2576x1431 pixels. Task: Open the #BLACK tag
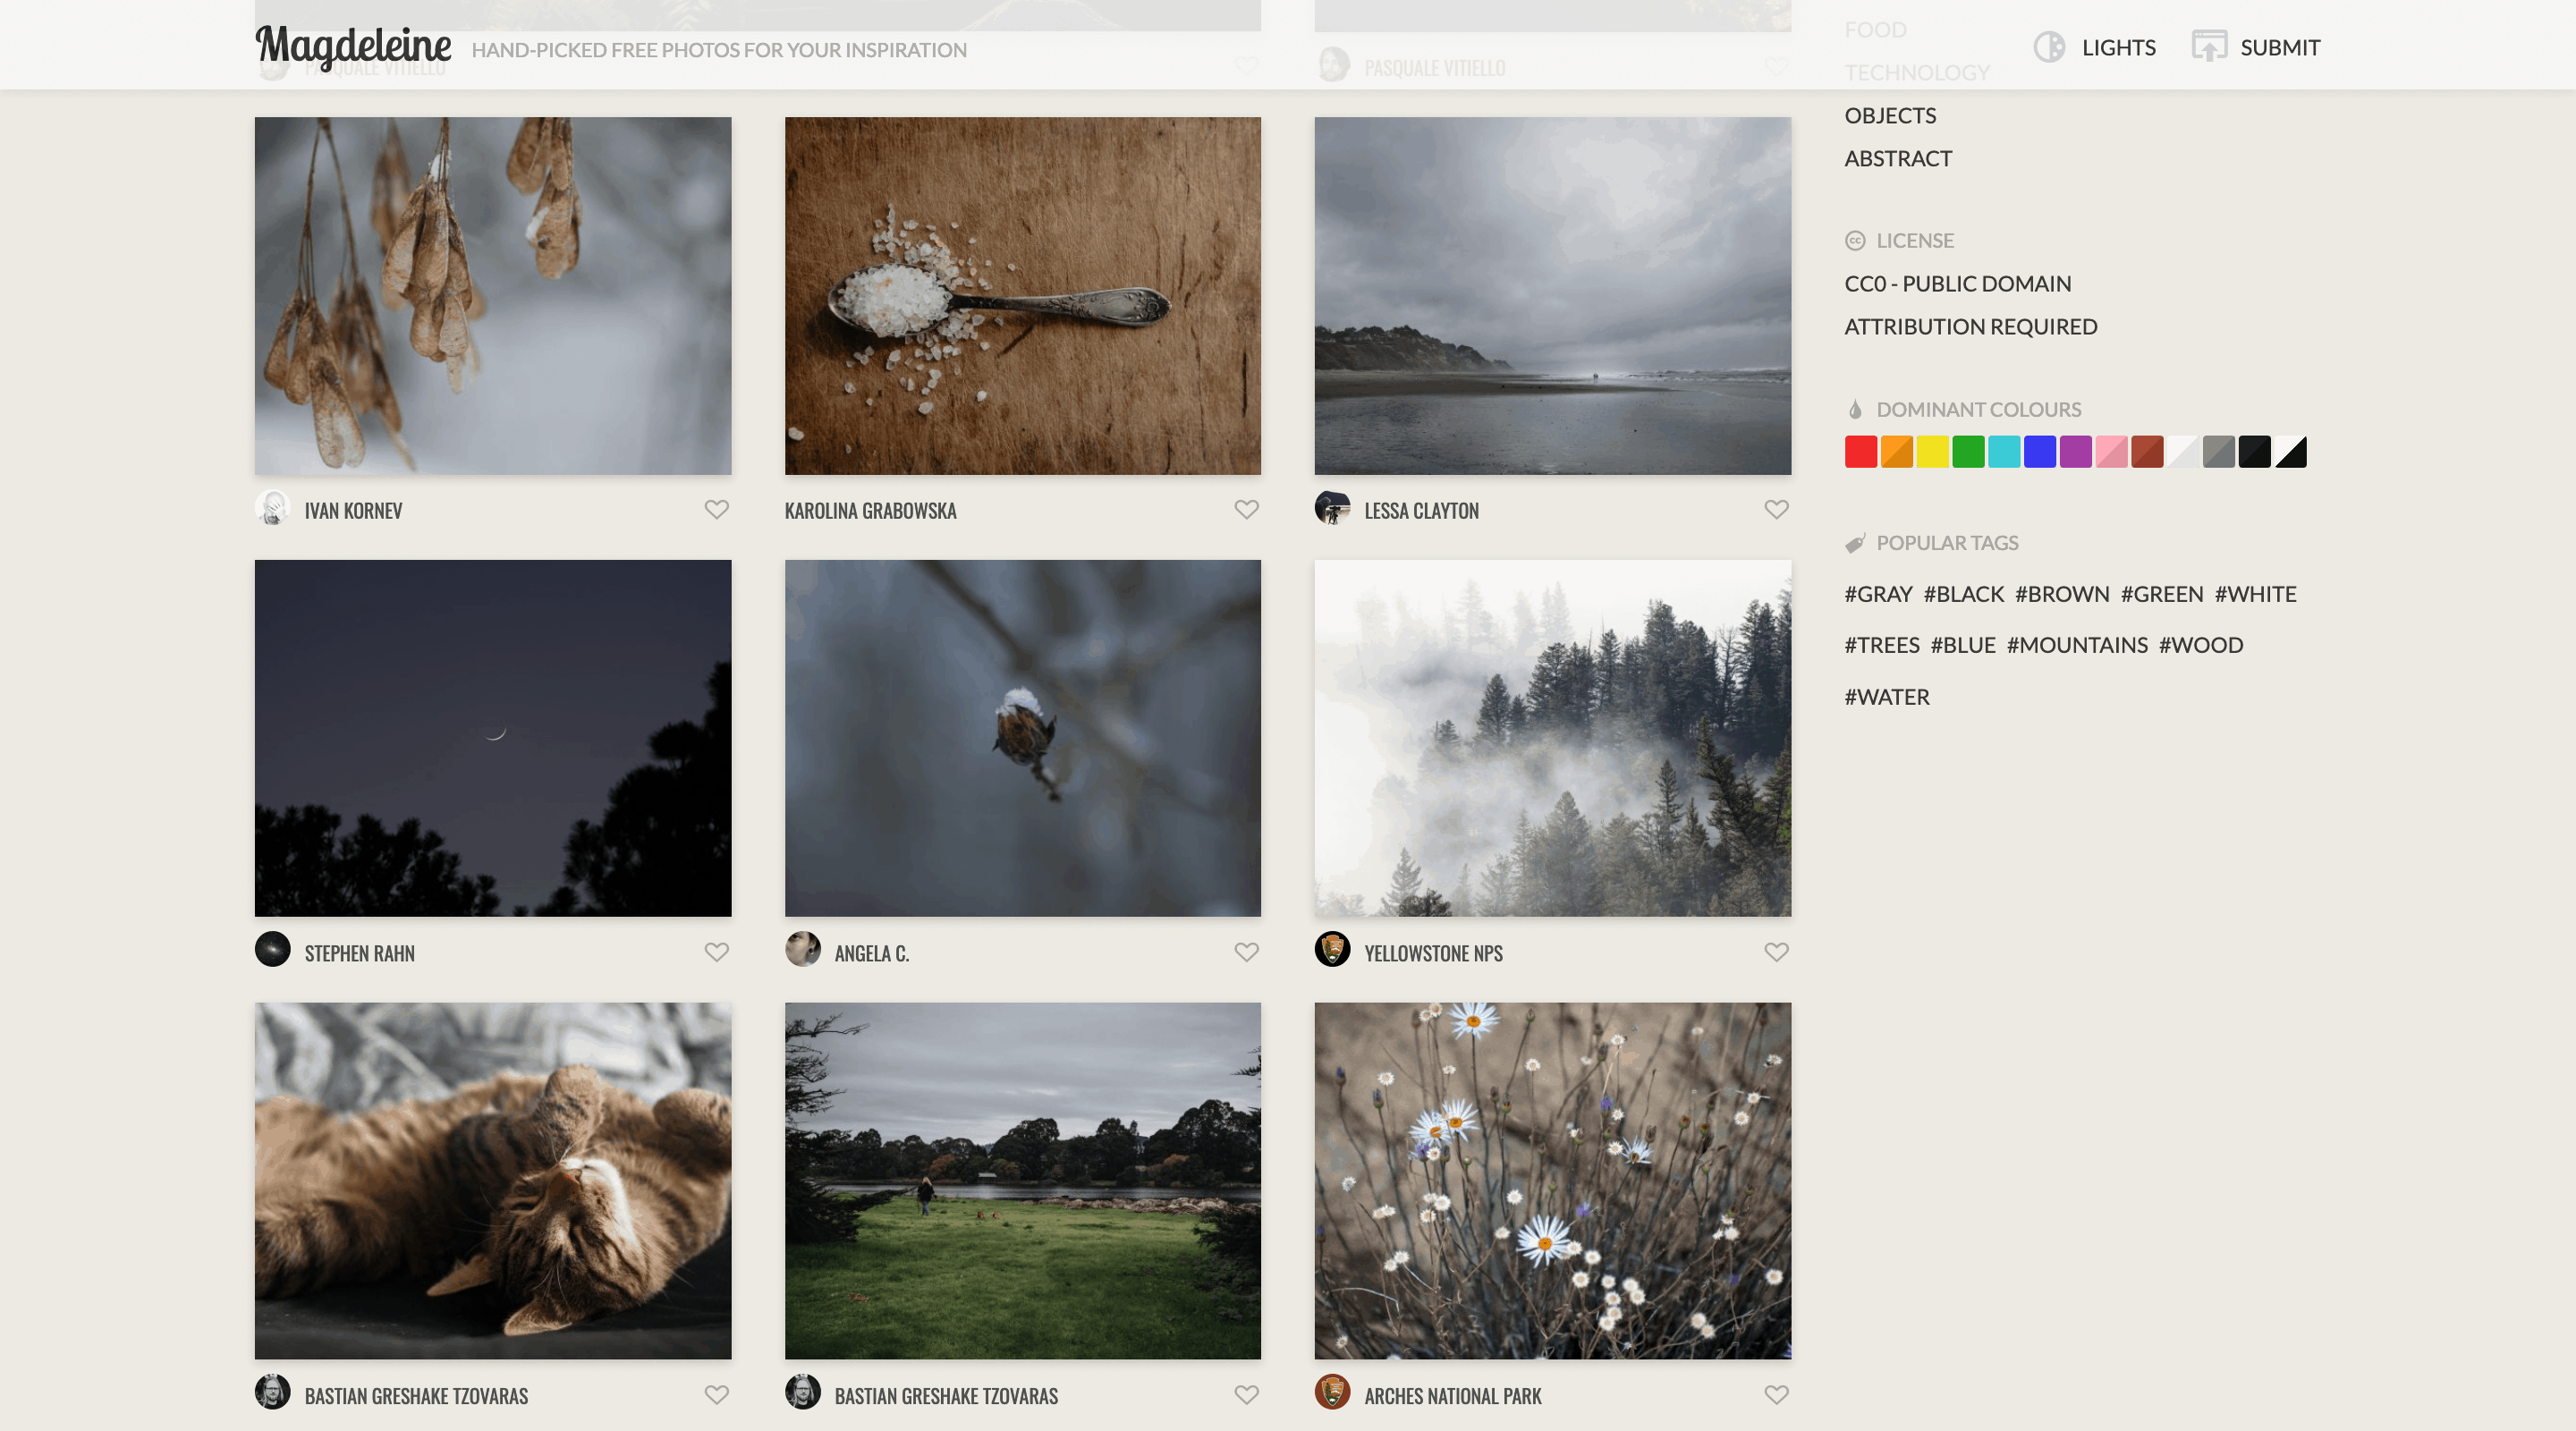coord(1964,594)
